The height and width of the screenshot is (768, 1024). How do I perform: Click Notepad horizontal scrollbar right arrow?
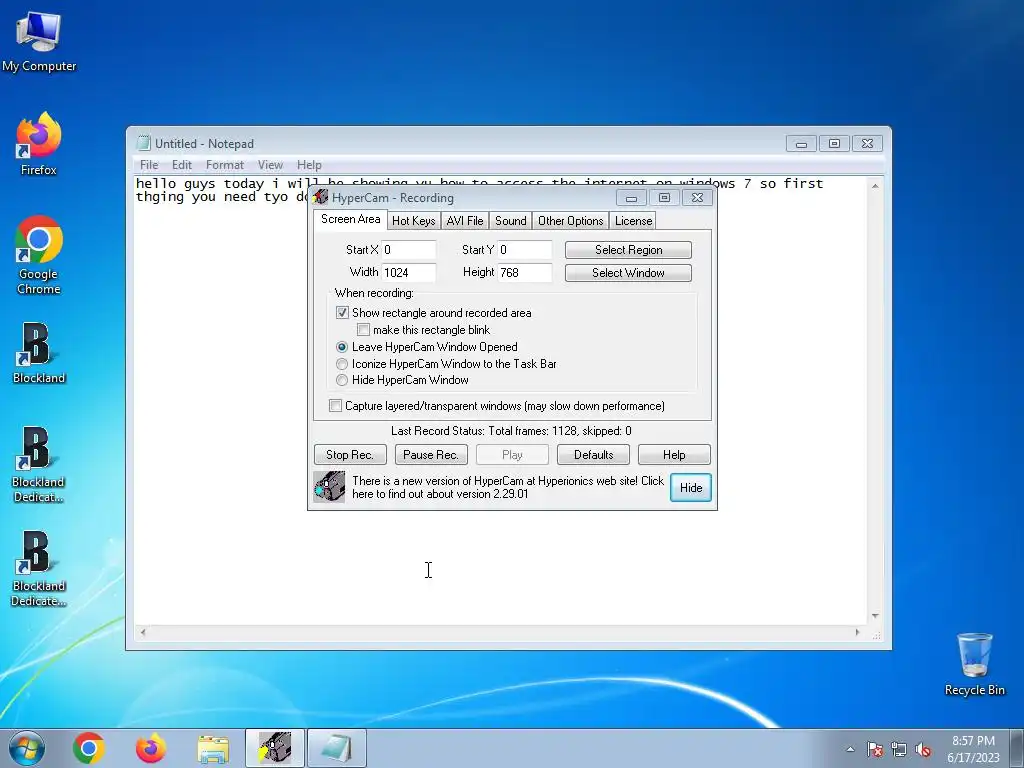tap(857, 632)
